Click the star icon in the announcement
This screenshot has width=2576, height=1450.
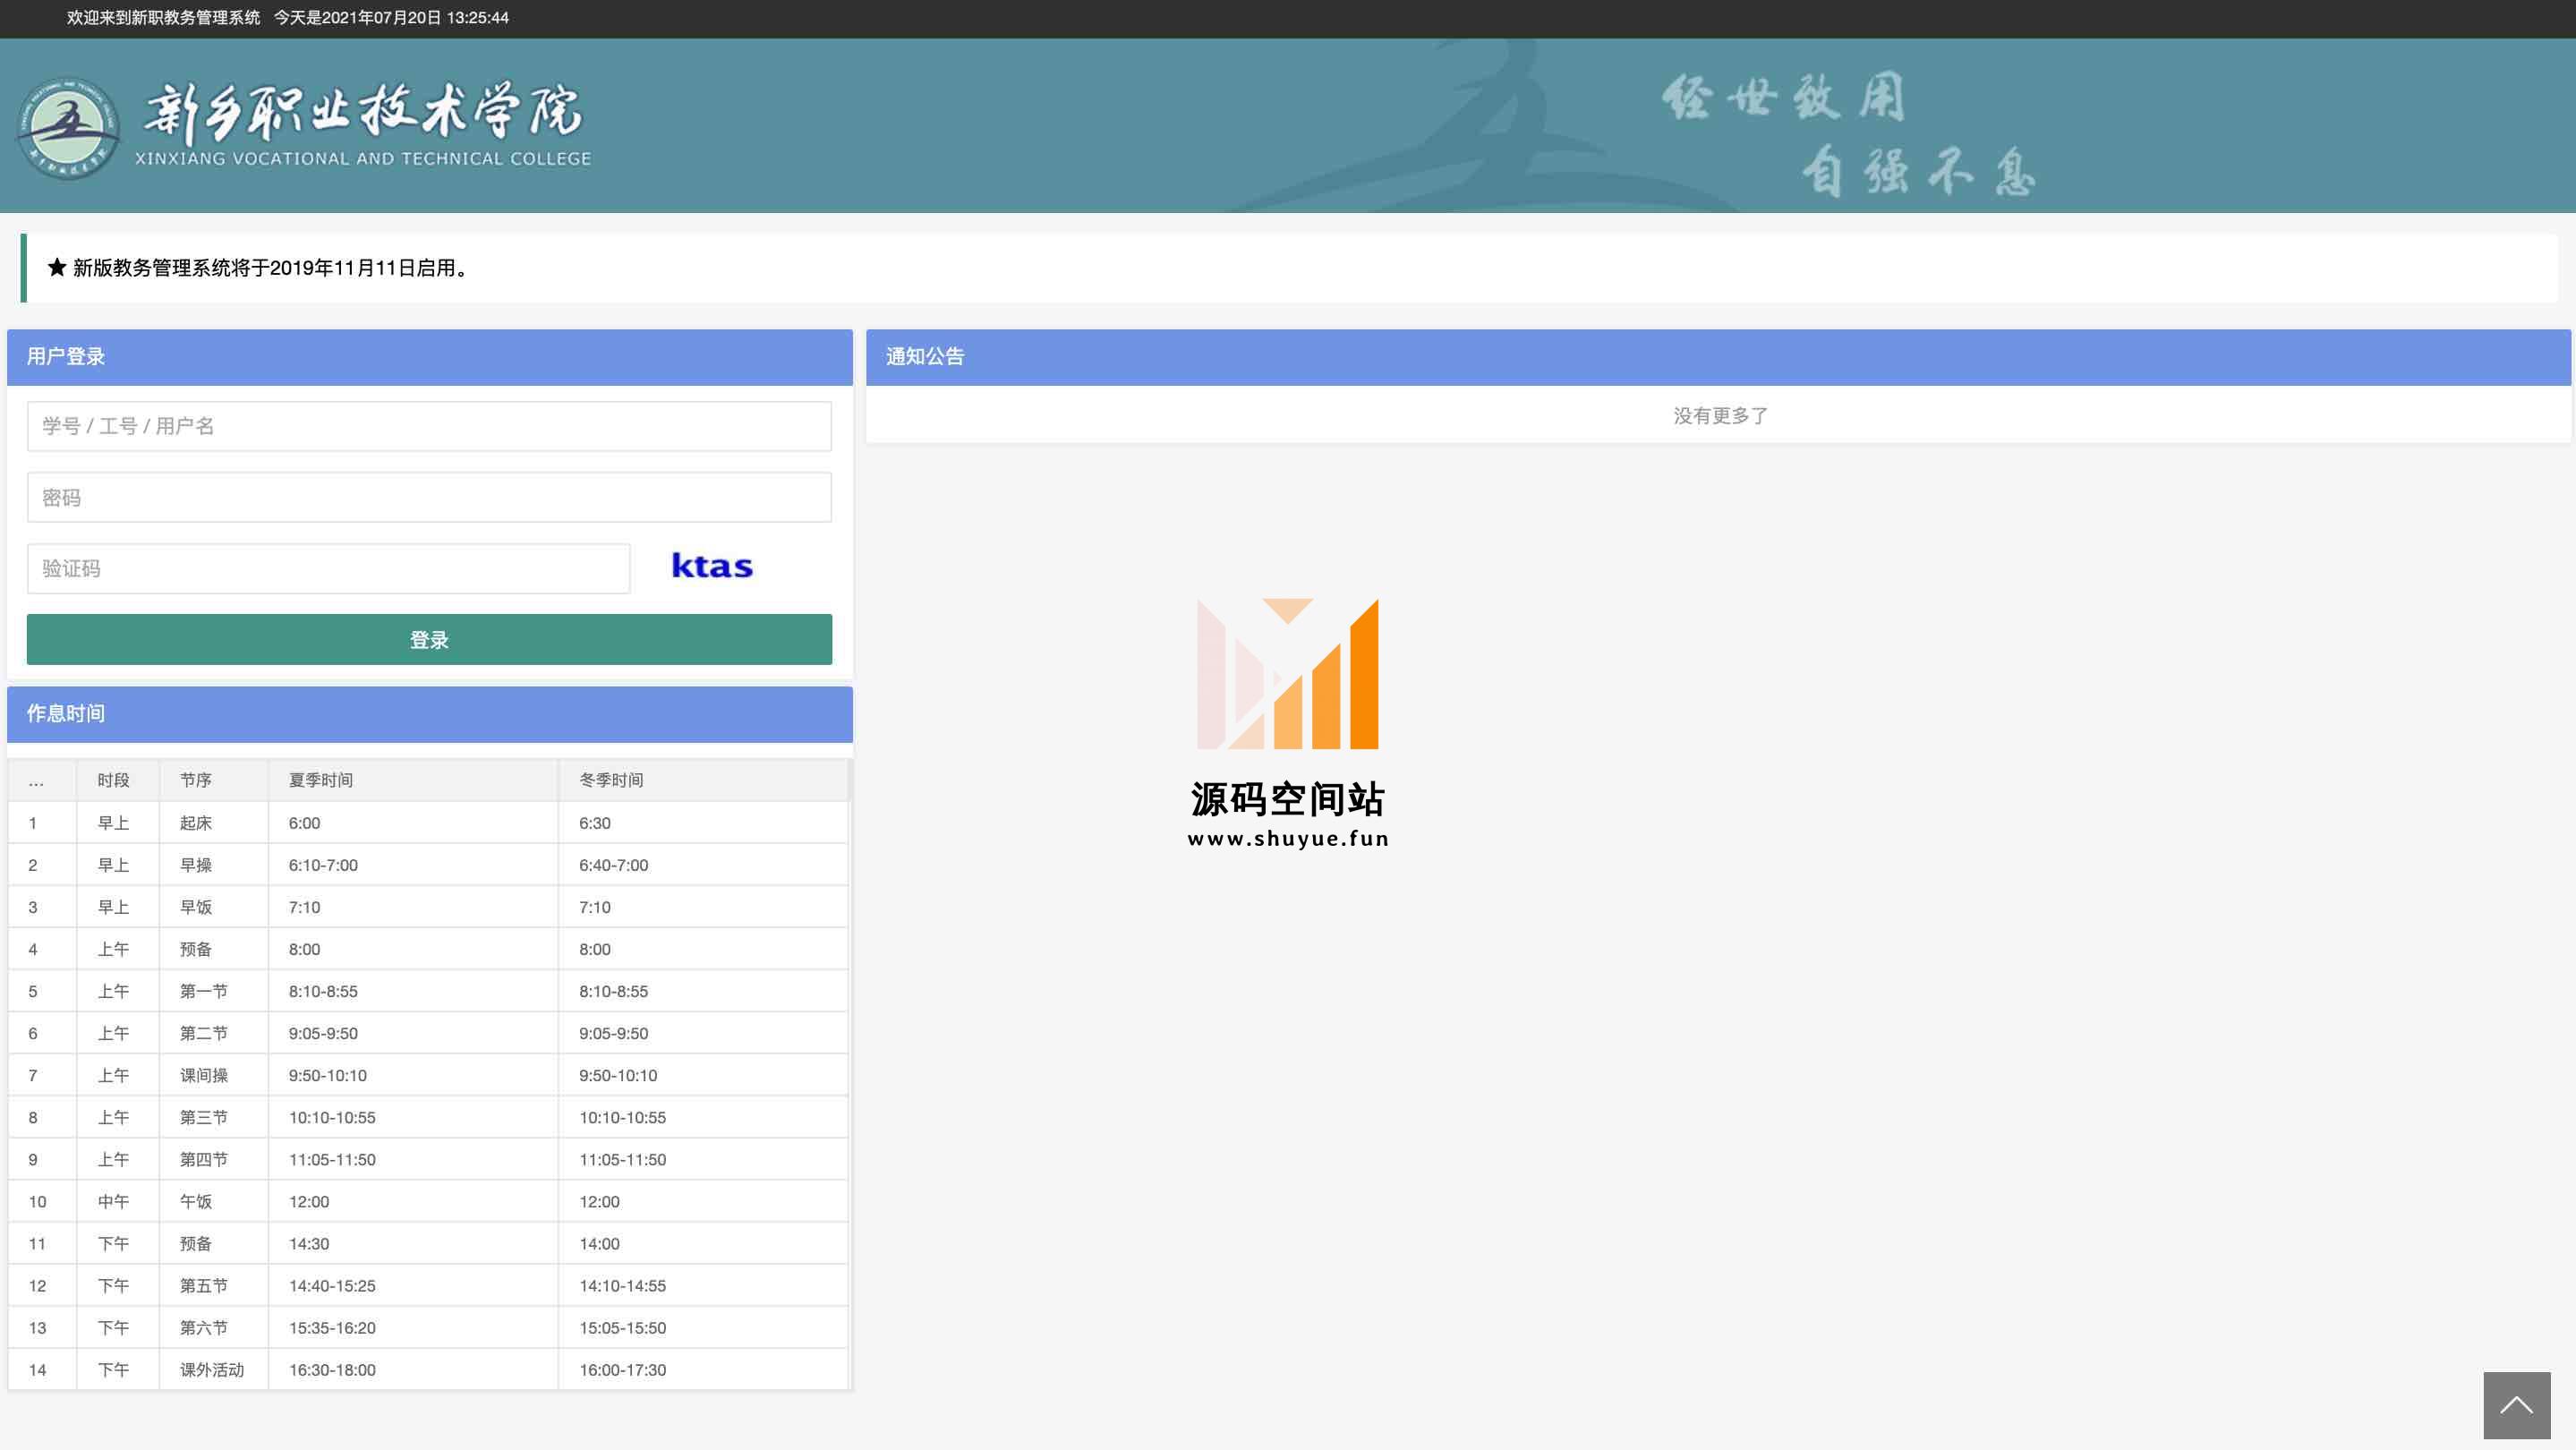57,267
